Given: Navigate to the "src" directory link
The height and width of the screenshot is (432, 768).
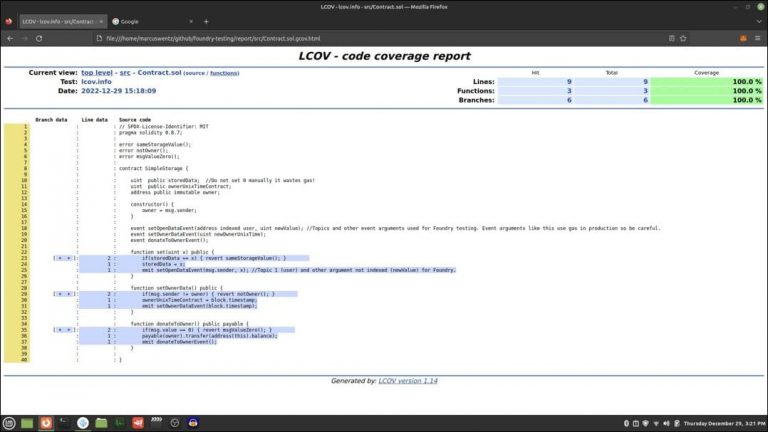Looking at the screenshot, I should pos(125,73).
